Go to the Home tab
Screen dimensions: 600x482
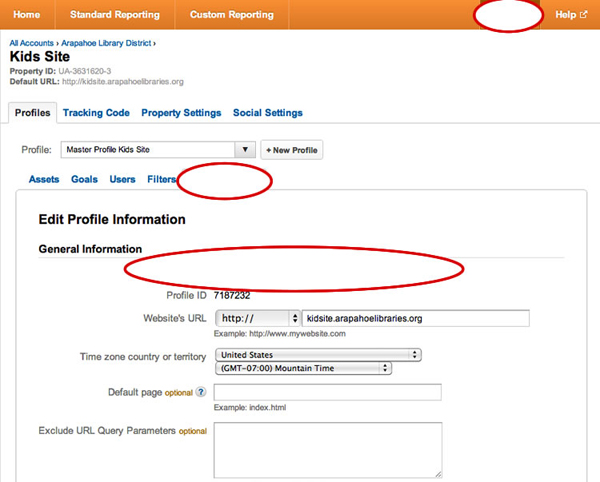click(27, 15)
